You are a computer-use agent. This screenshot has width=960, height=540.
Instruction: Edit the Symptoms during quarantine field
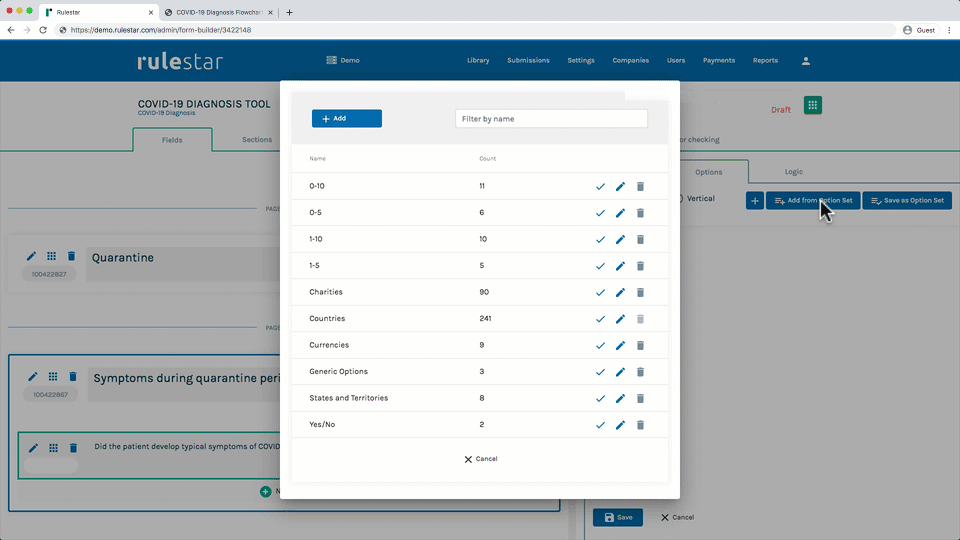[32, 377]
